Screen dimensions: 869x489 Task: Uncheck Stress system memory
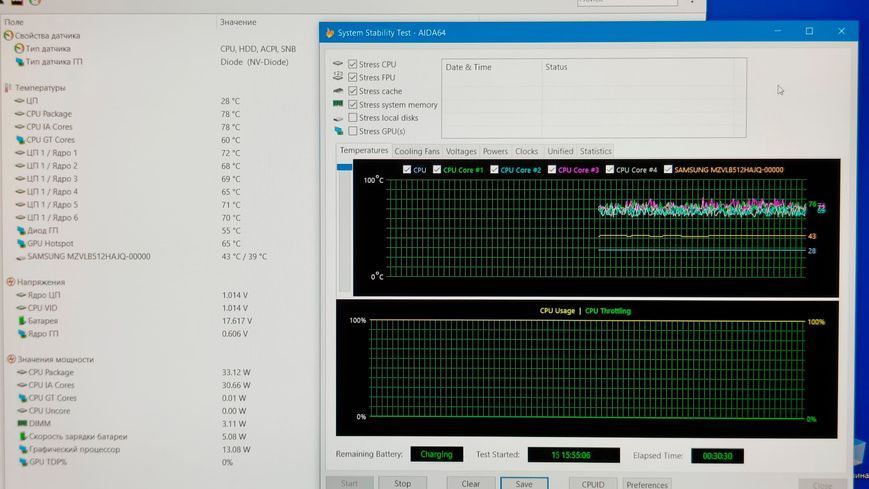(x=352, y=104)
